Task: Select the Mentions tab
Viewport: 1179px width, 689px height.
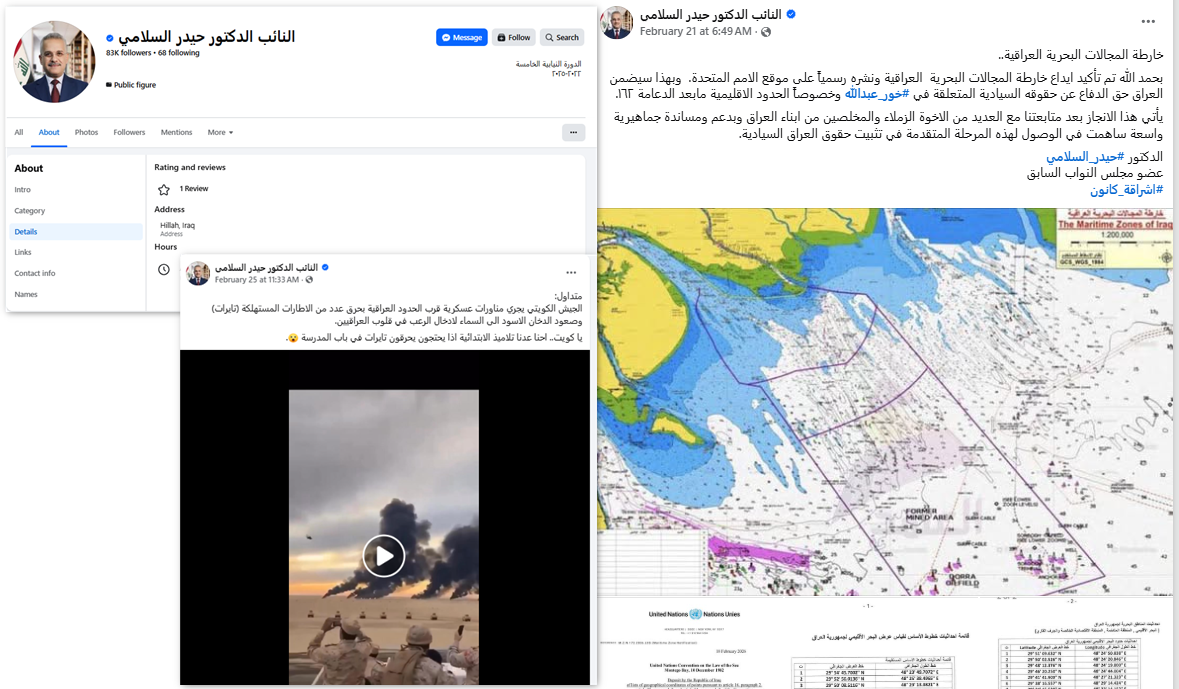Action: pos(177,132)
